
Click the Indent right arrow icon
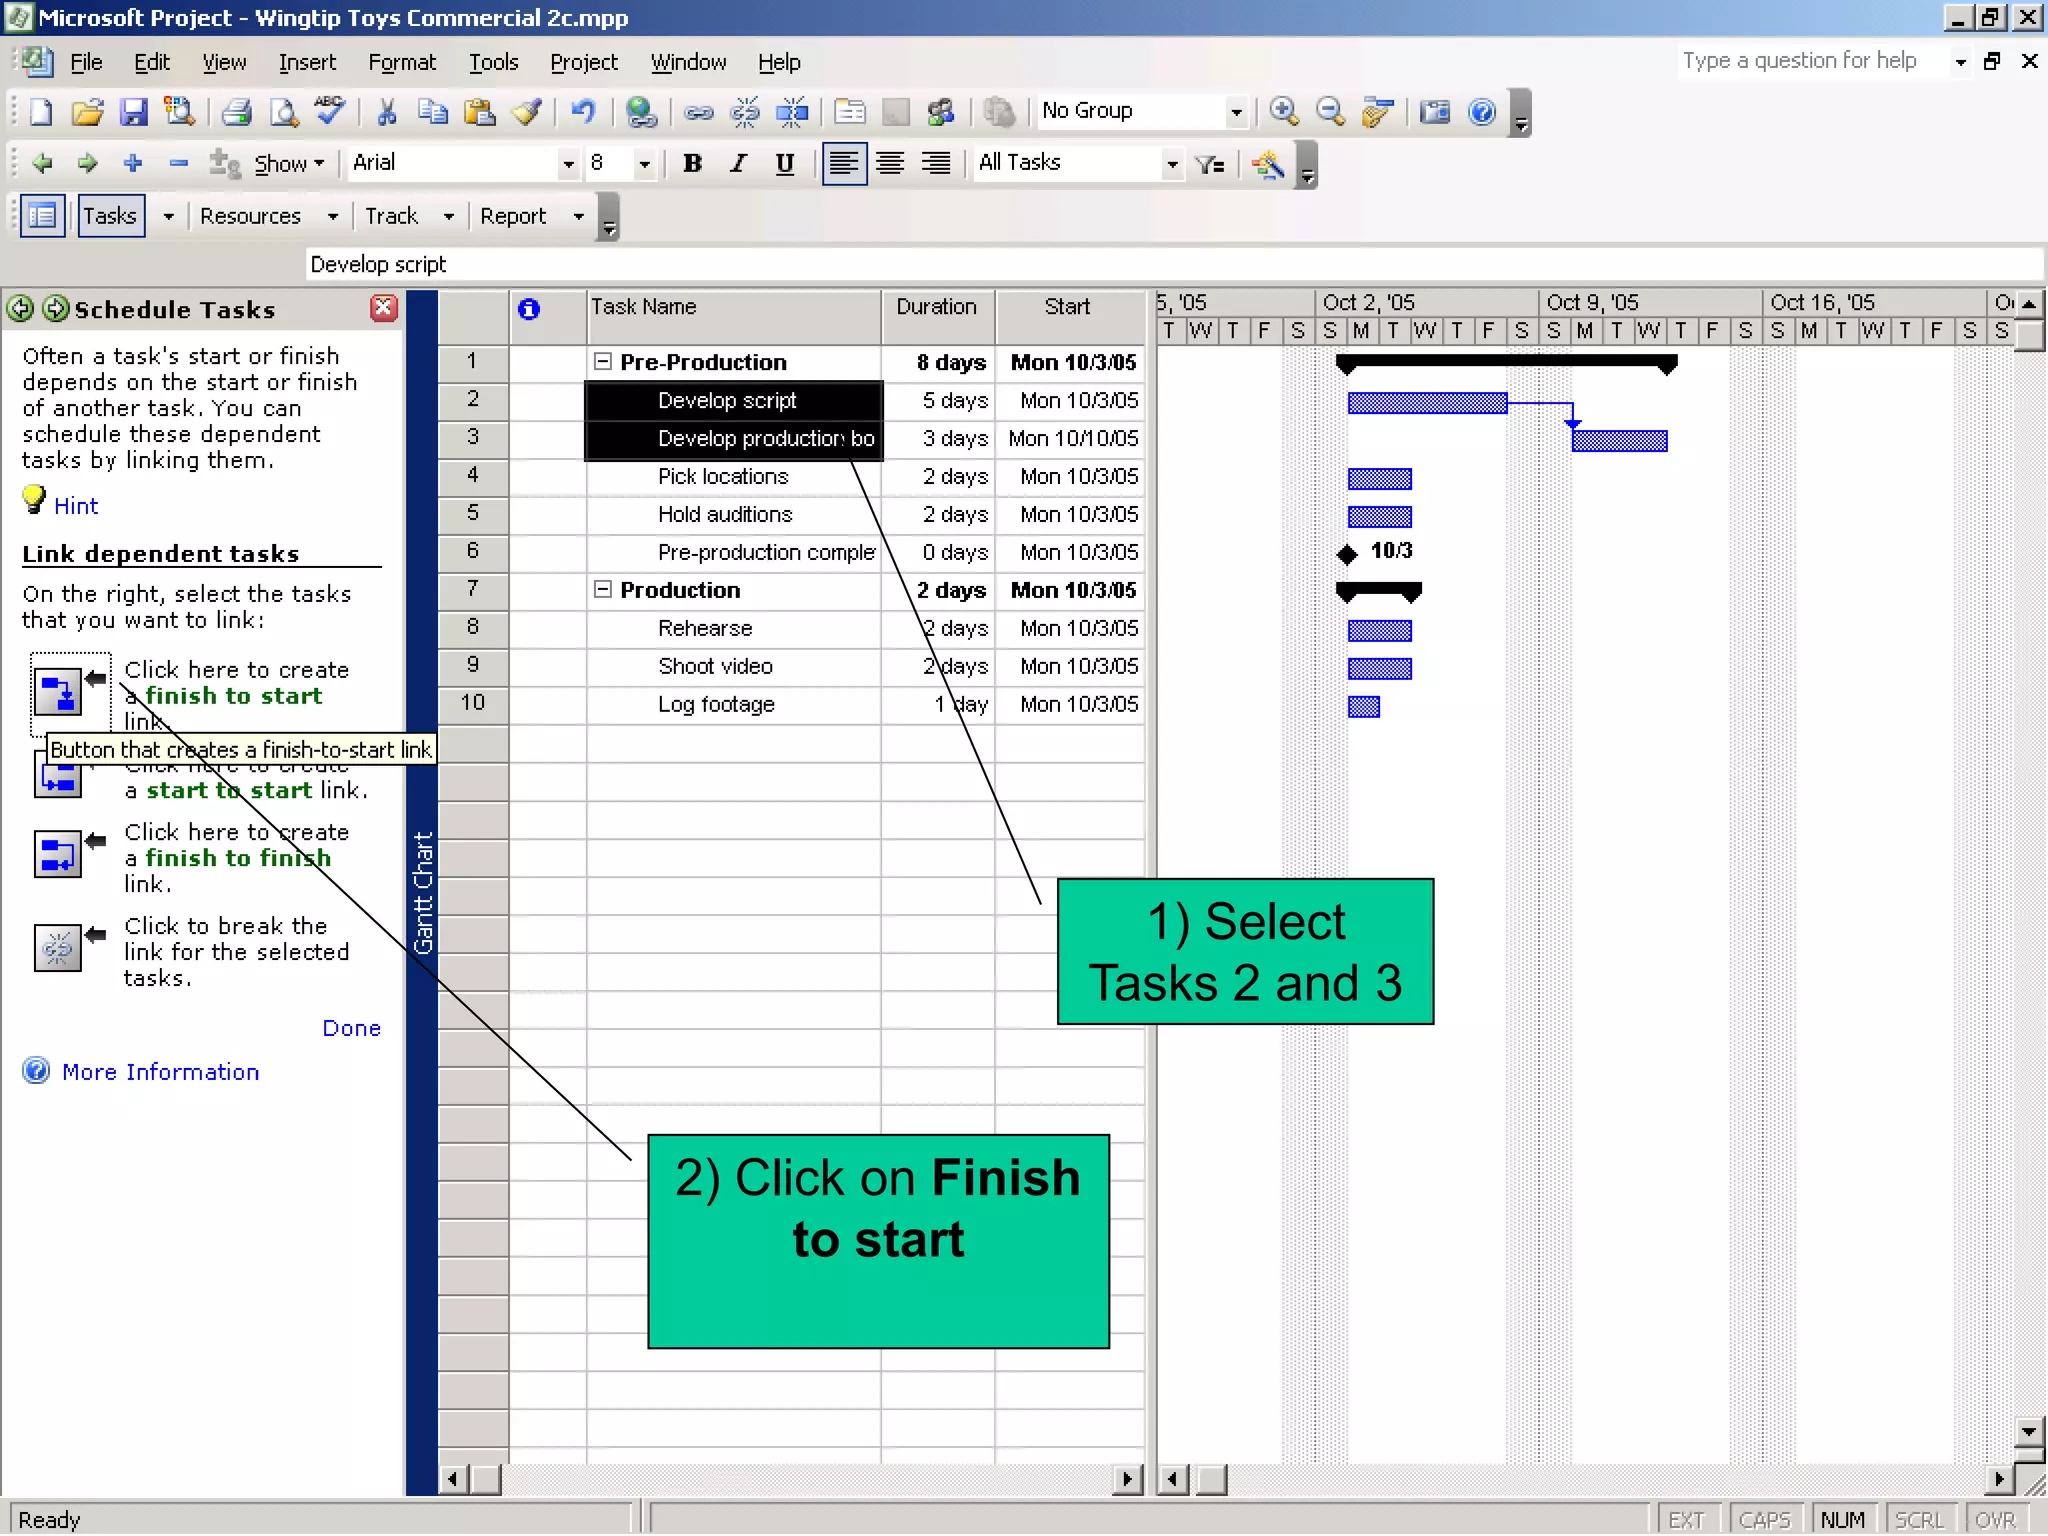(88, 163)
